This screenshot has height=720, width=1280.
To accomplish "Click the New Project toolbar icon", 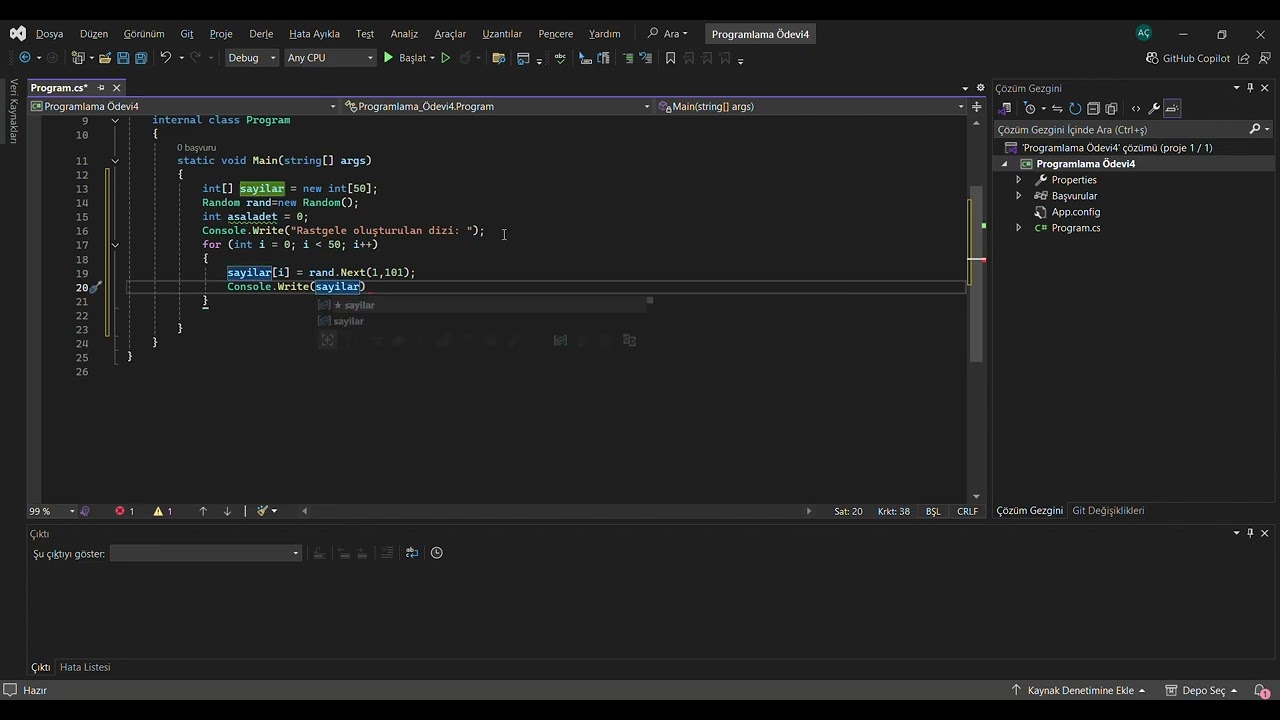I will (x=78, y=58).
